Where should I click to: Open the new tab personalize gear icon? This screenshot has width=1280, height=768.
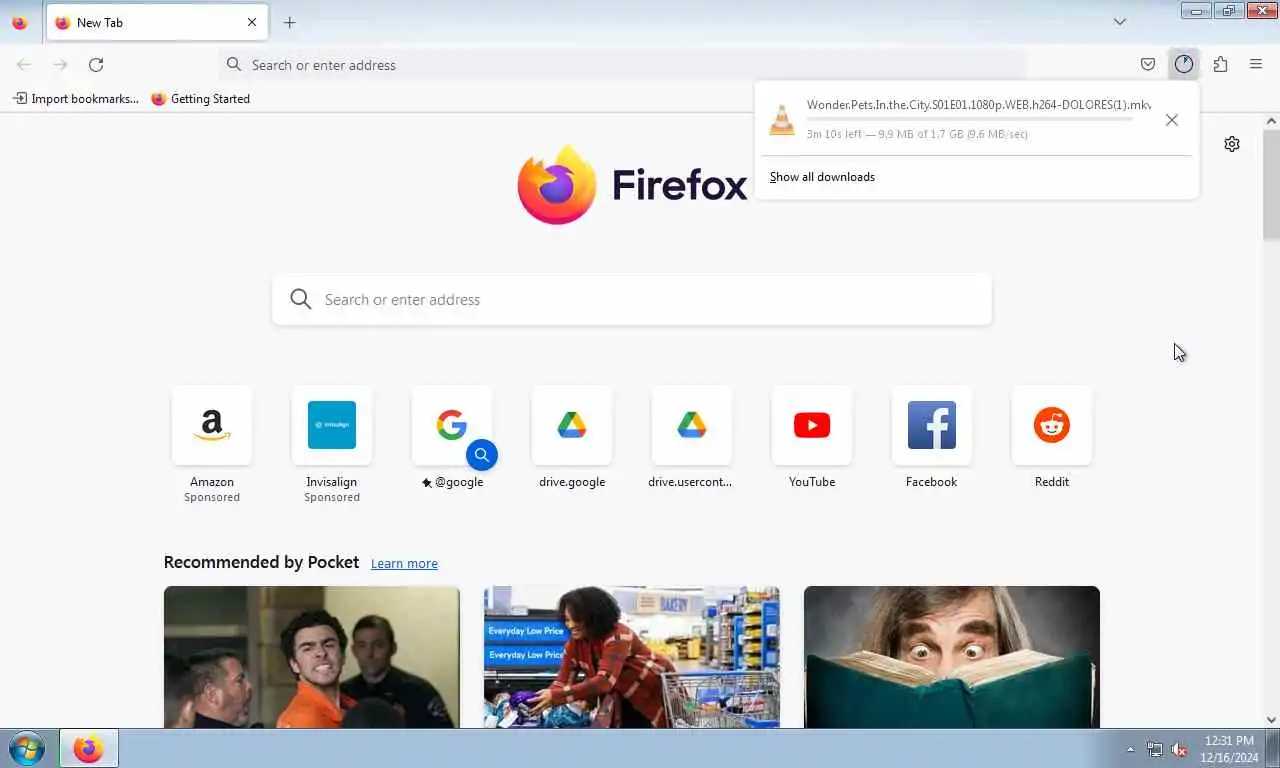coord(1232,144)
